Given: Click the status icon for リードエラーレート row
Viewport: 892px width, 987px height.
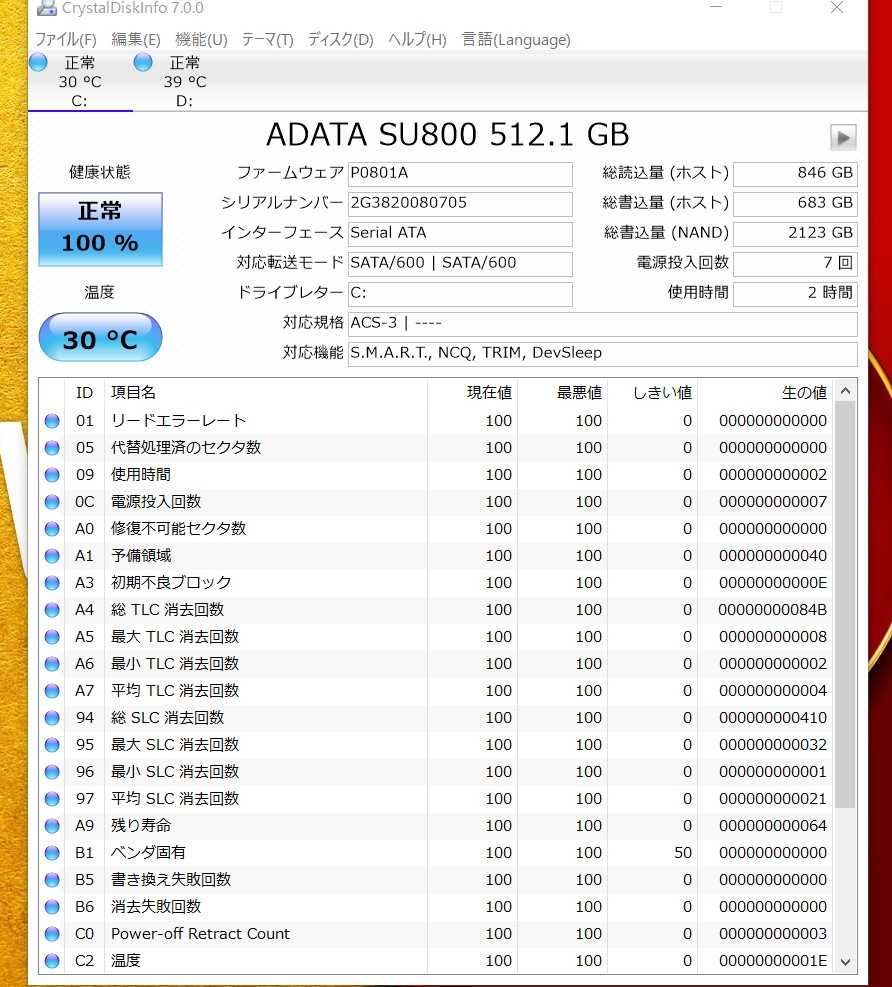Looking at the screenshot, I should [52, 421].
